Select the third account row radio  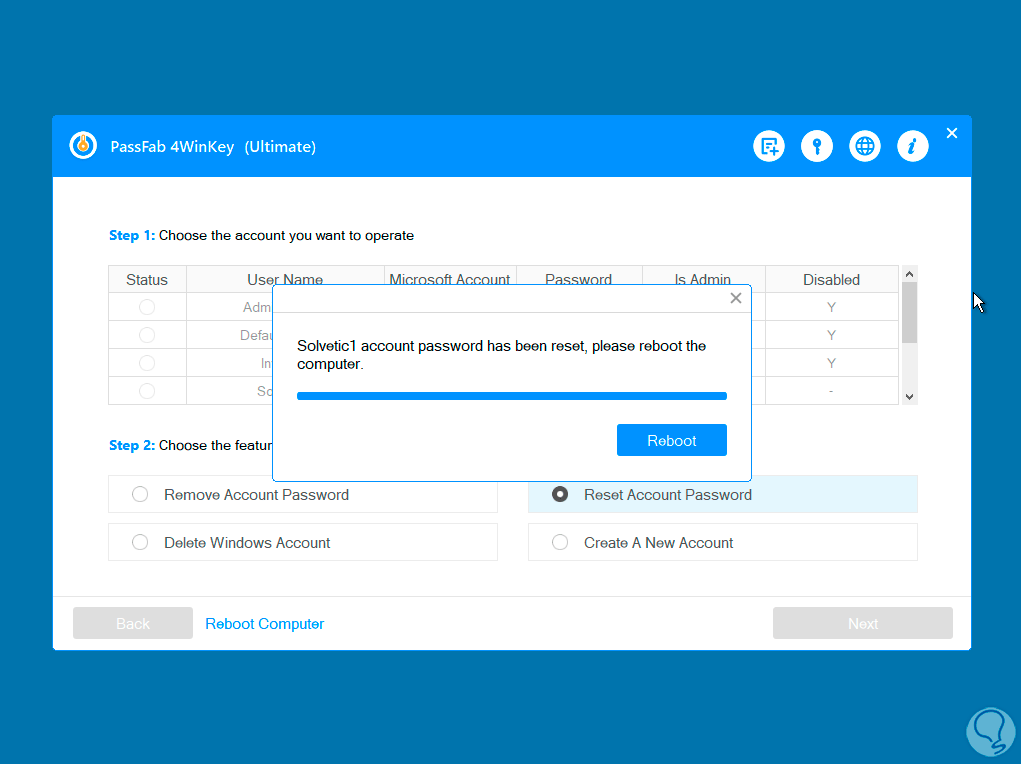(147, 363)
